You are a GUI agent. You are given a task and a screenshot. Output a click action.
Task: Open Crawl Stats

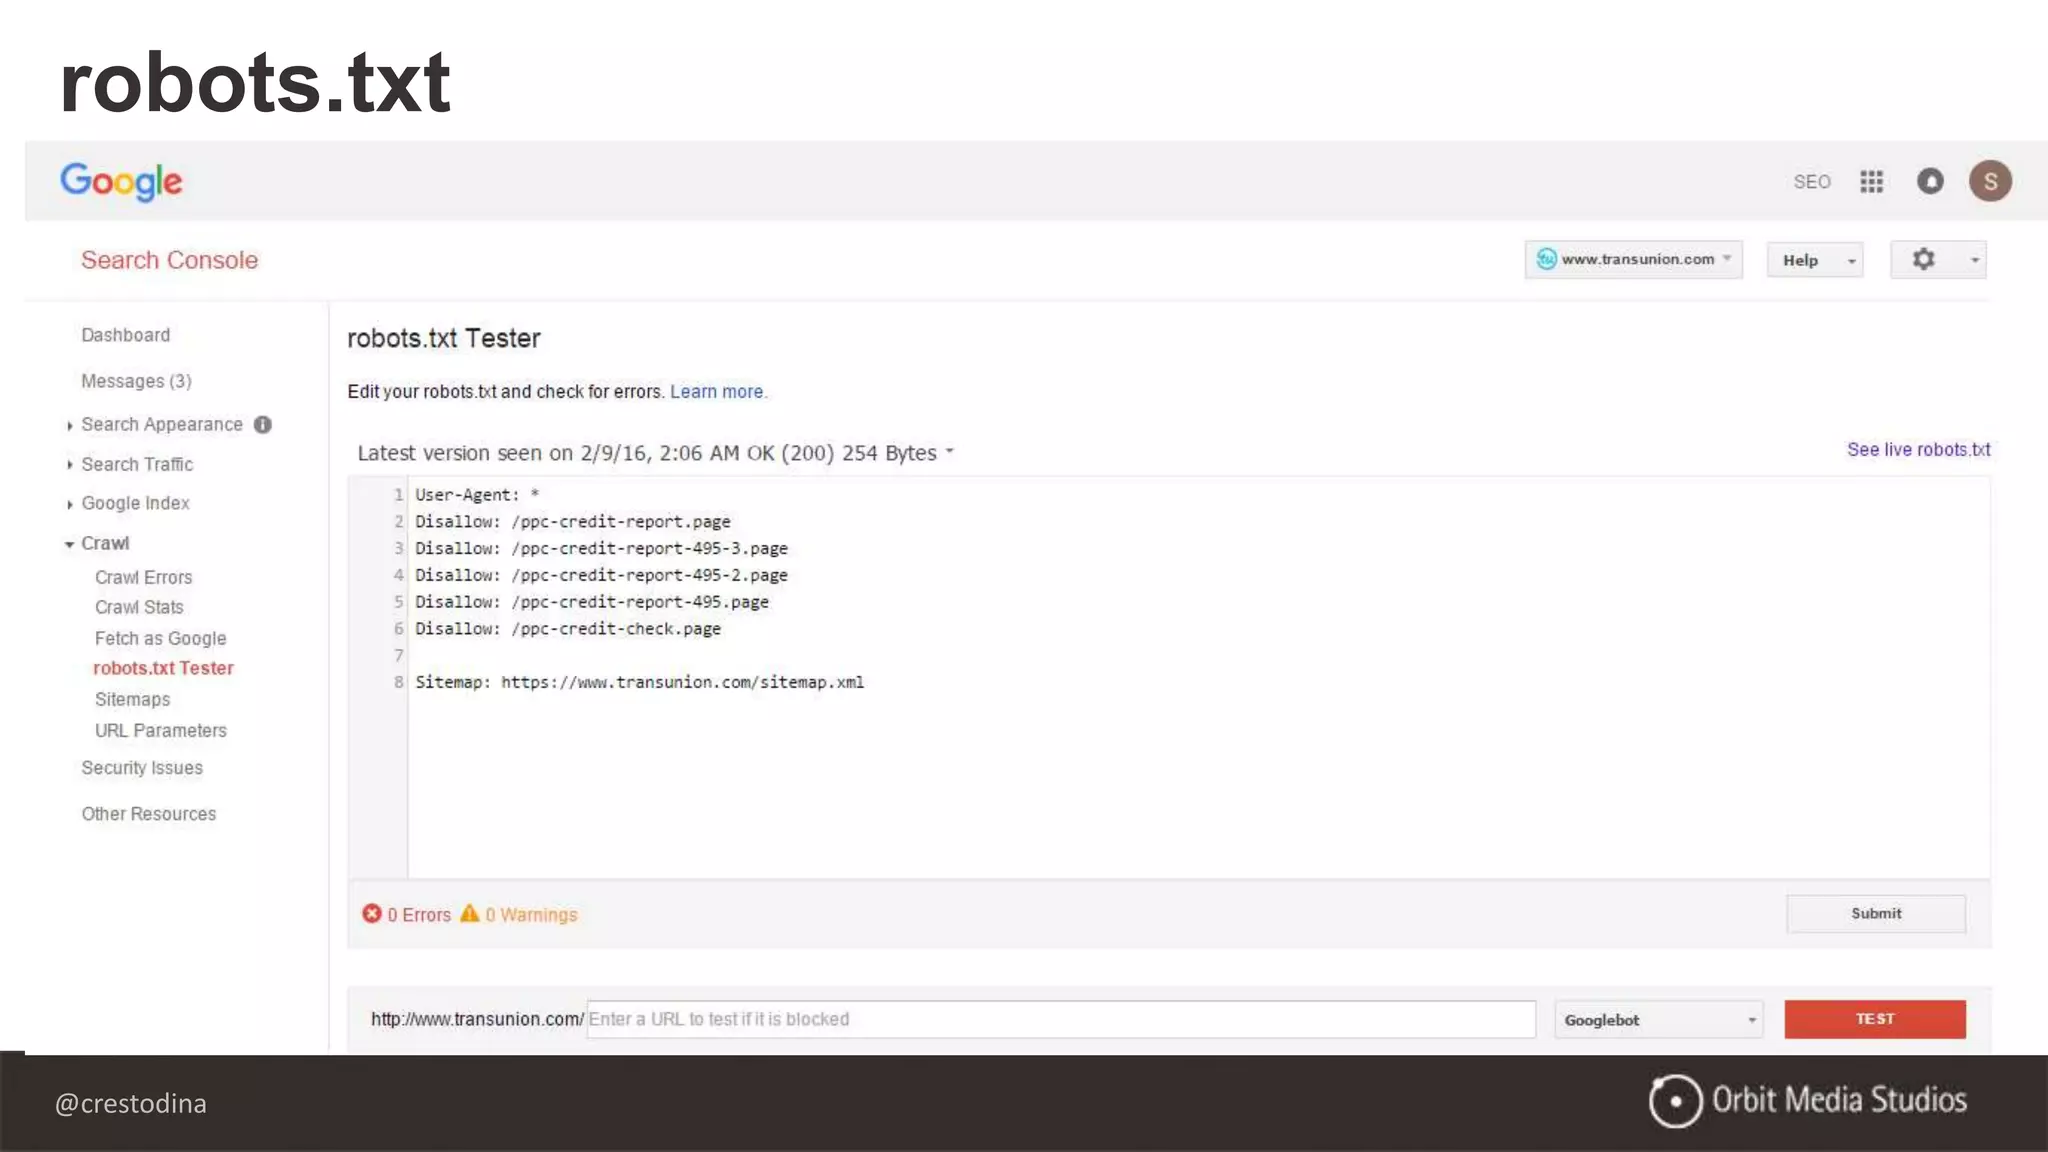coord(139,607)
